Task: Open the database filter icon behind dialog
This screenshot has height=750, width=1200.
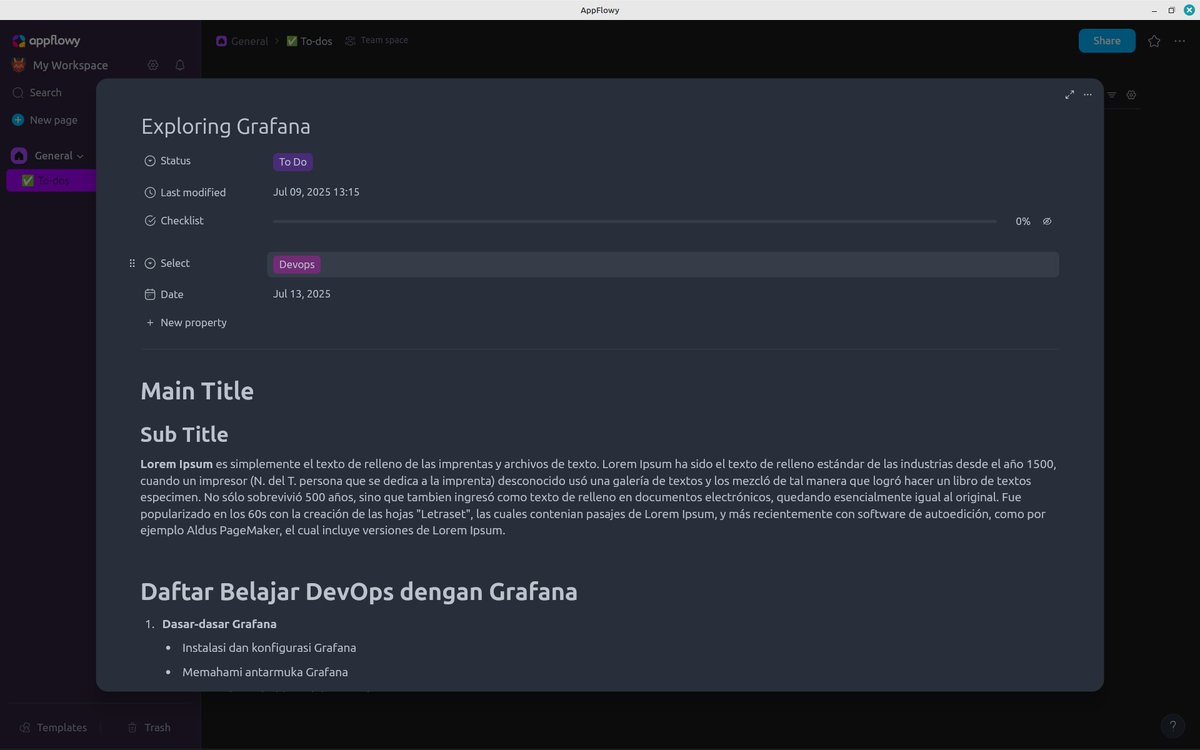Action: coord(1111,95)
